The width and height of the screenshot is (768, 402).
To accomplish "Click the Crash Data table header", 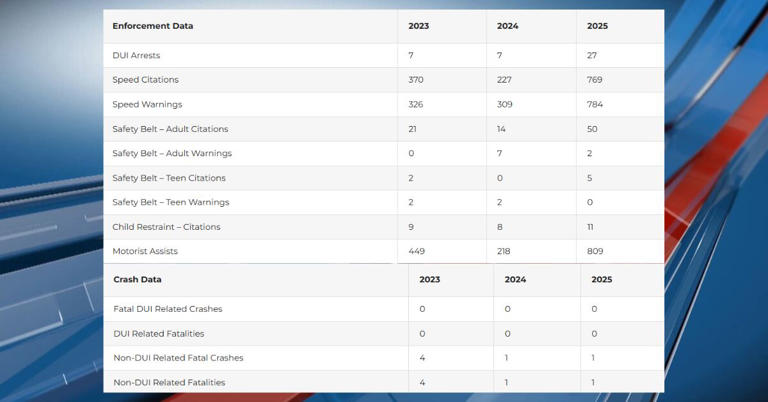I will tap(137, 280).
